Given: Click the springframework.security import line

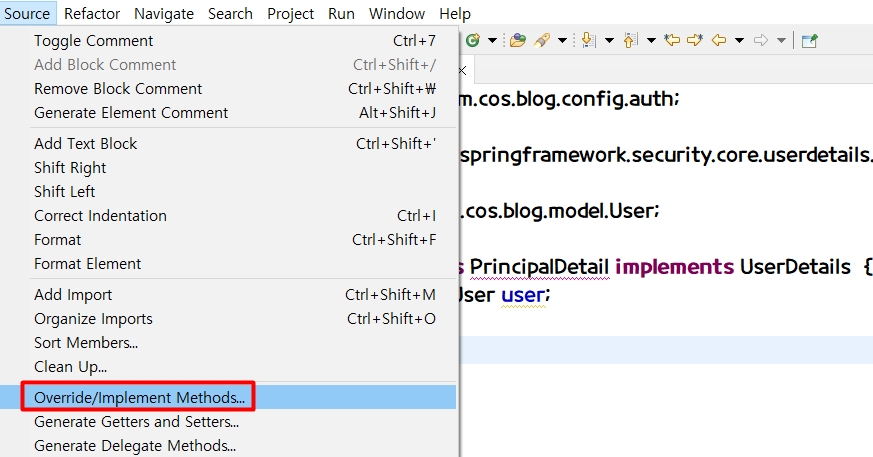Looking at the screenshot, I should [666, 155].
